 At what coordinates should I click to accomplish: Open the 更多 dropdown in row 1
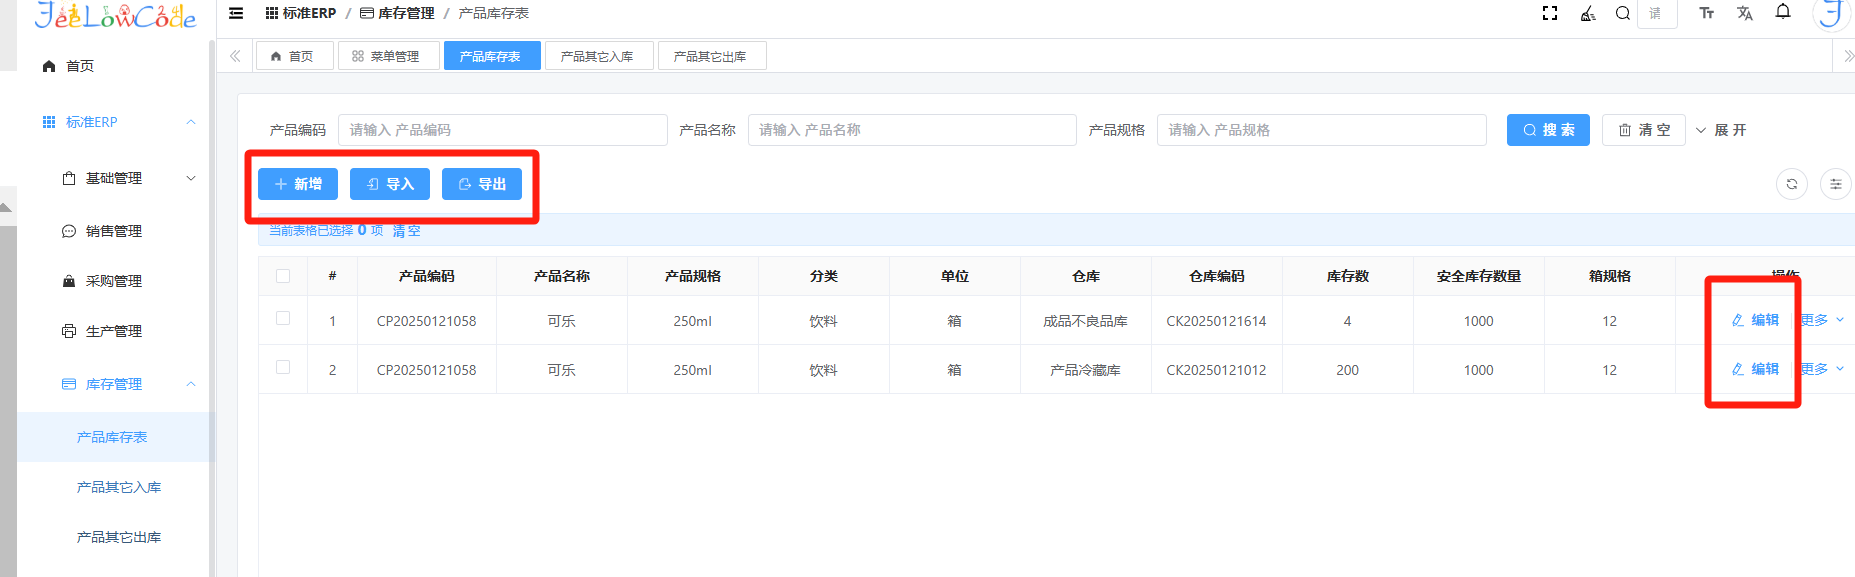[1822, 320]
